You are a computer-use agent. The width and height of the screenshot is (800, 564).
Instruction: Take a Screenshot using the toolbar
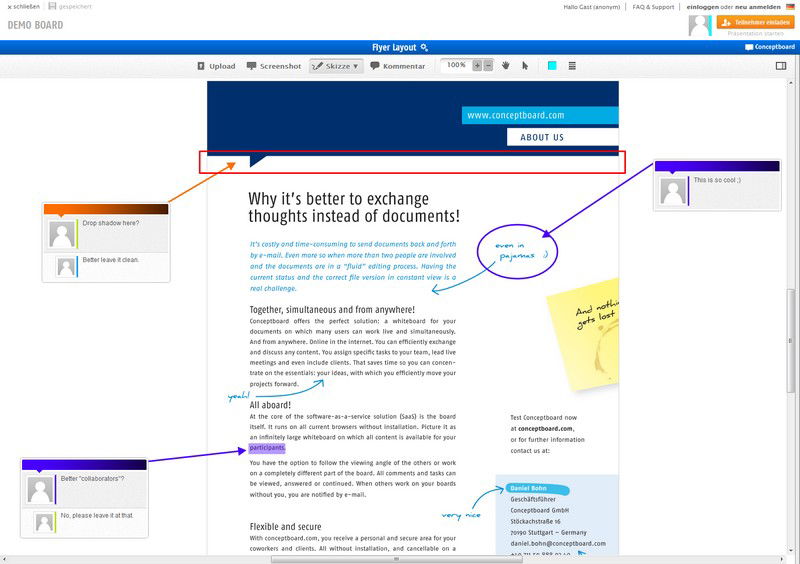tap(274, 66)
